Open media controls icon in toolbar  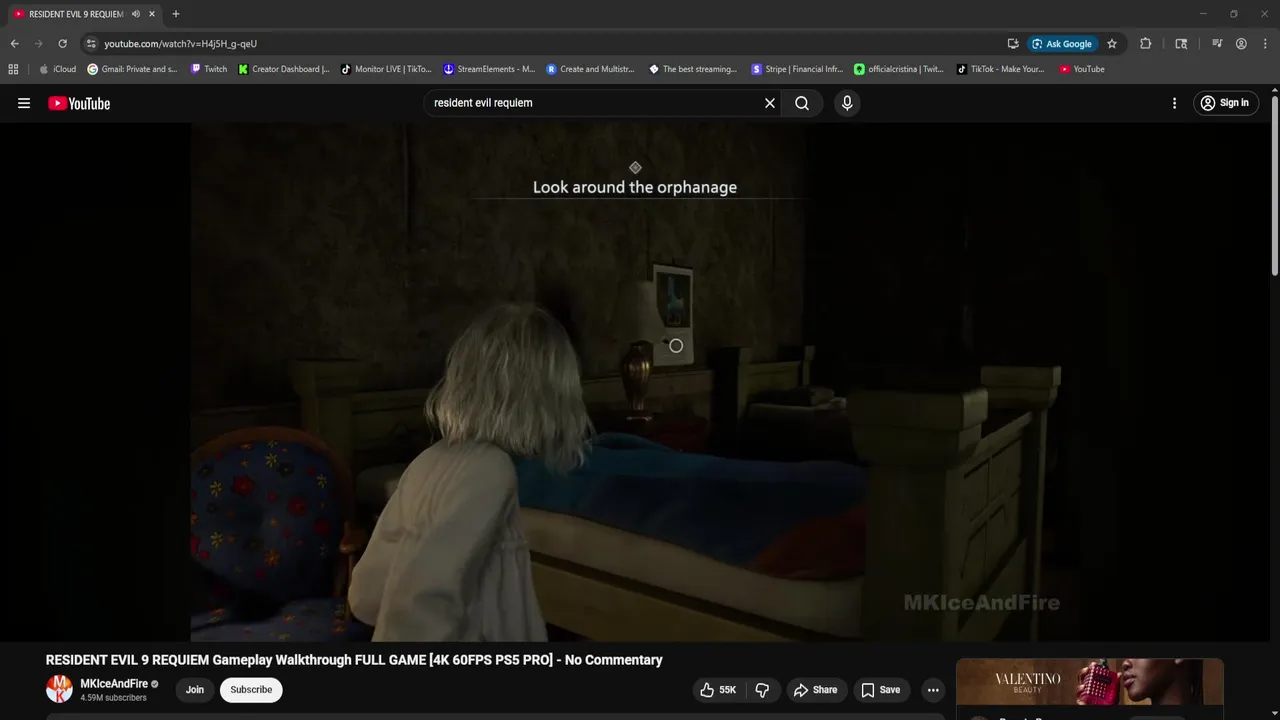(1217, 44)
